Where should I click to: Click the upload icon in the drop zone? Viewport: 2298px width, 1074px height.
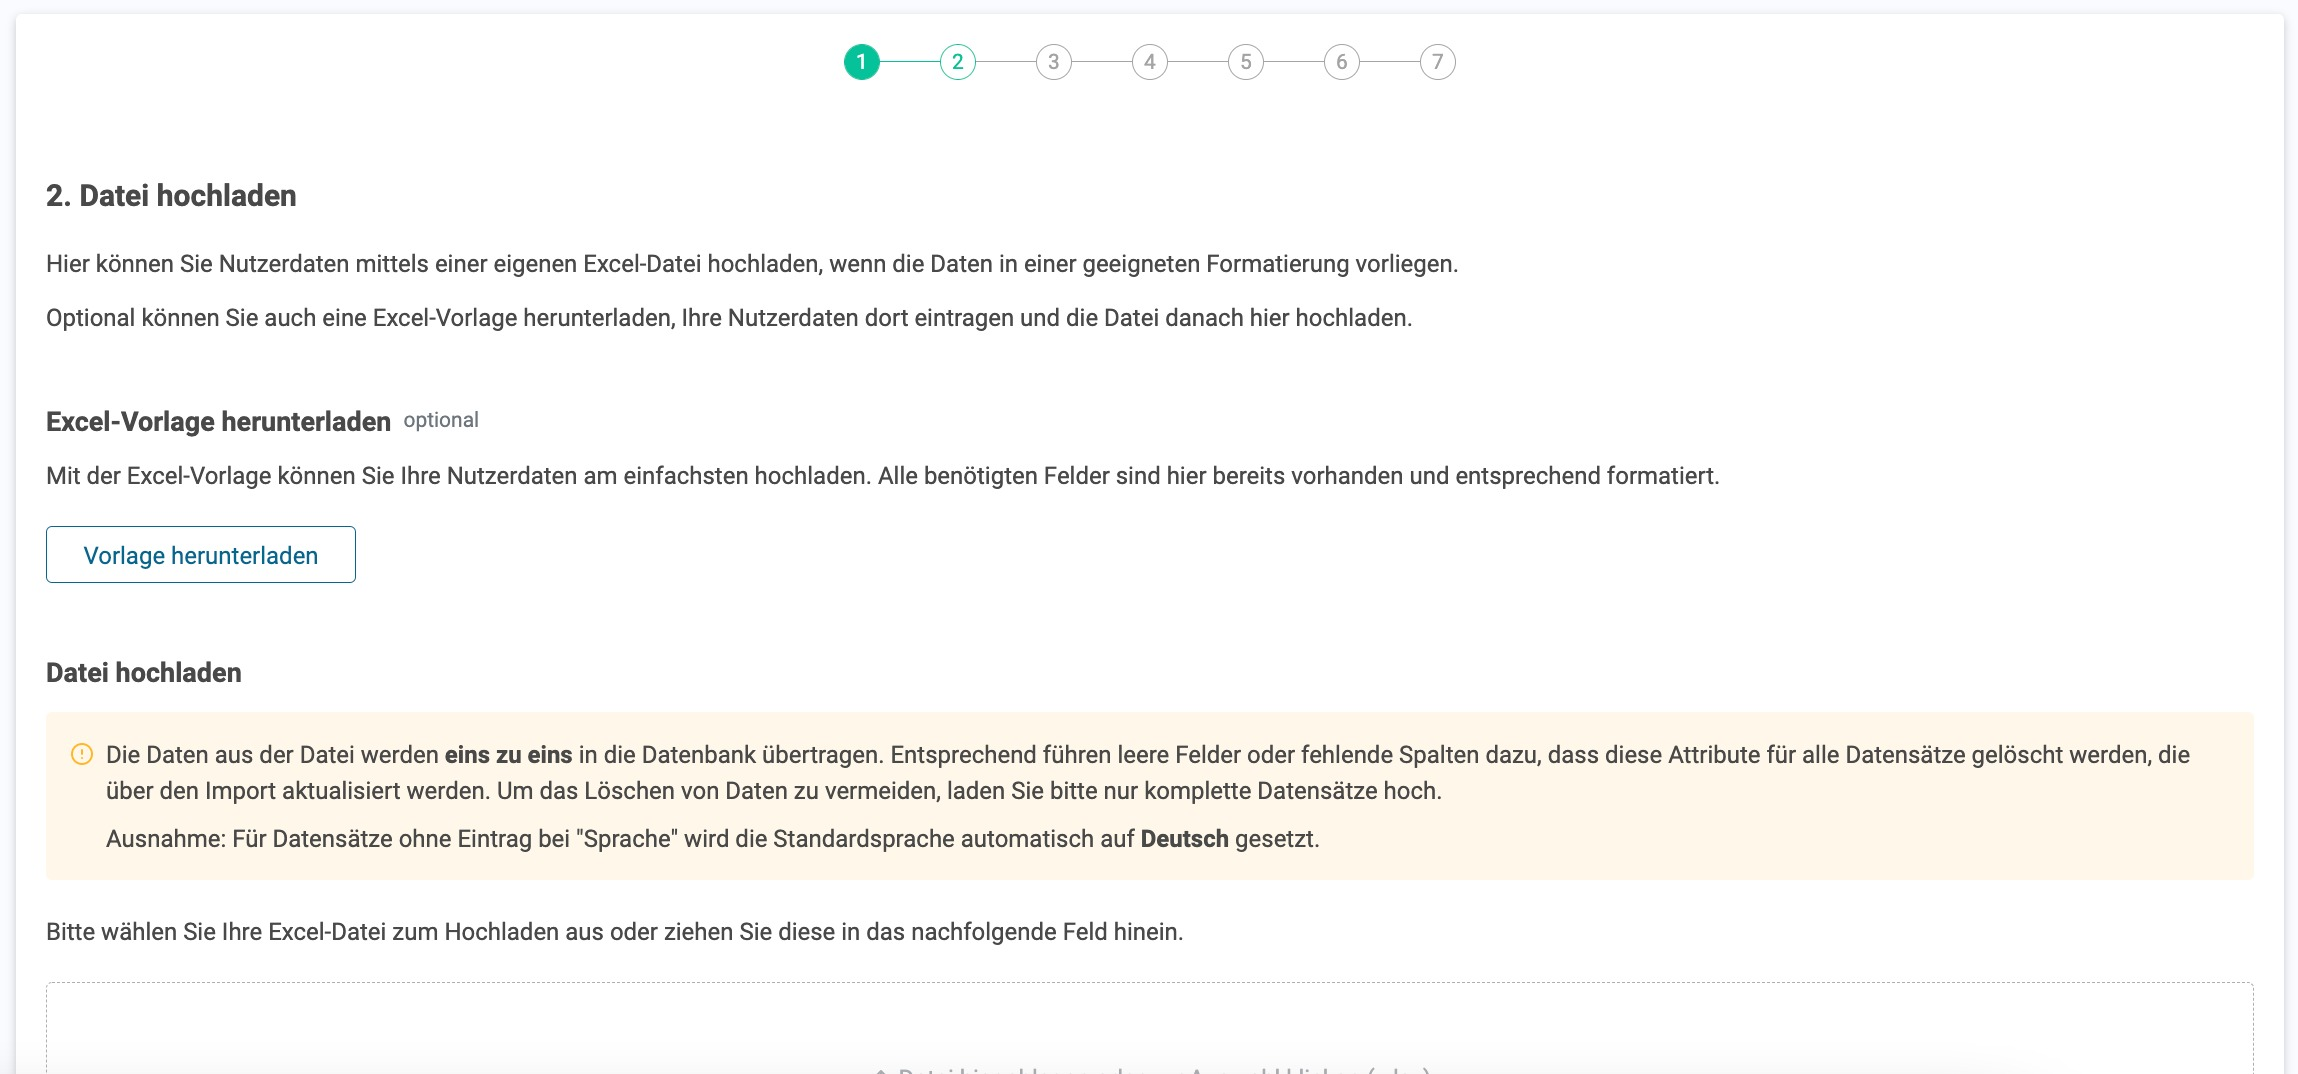881,1070
